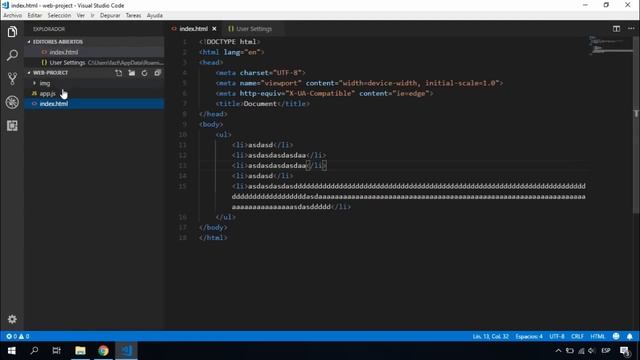The height and width of the screenshot is (360, 640).
Task: Open the Ayuda menu
Action: point(155,16)
